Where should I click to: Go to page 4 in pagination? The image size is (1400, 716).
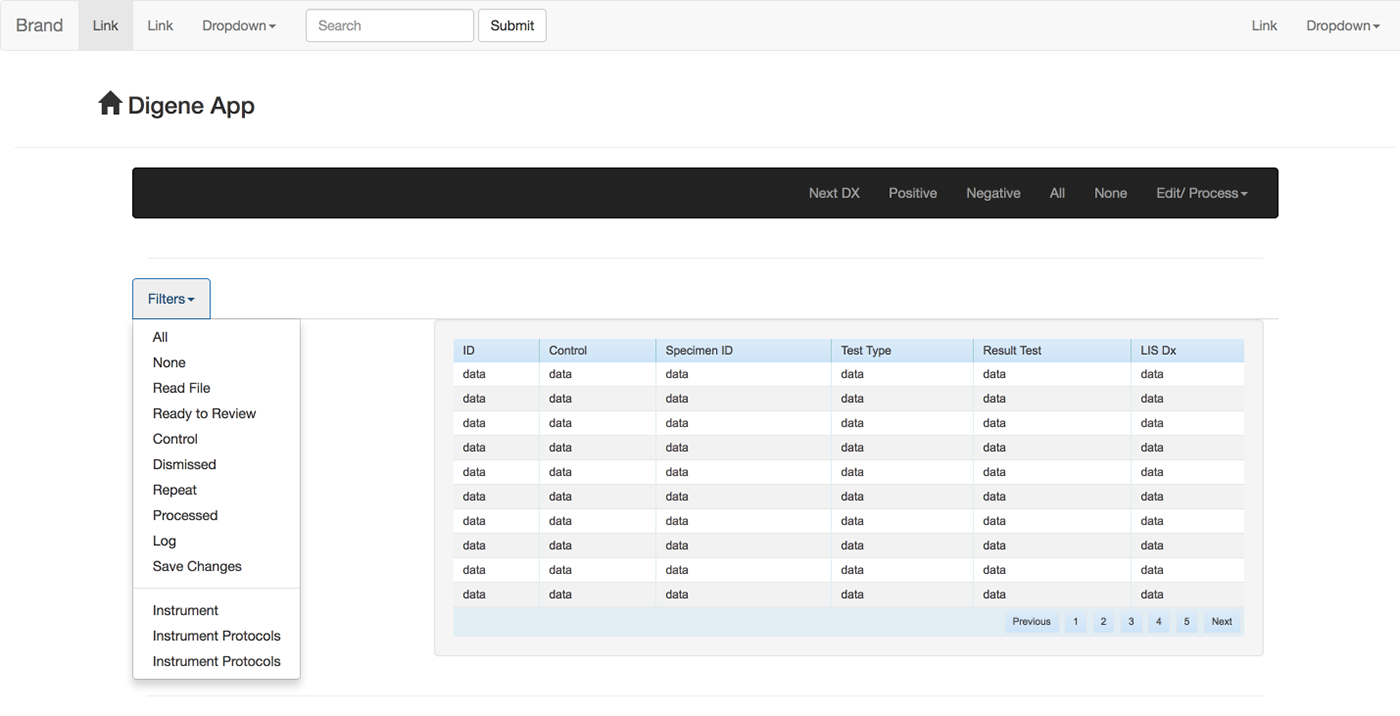coord(1159,622)
